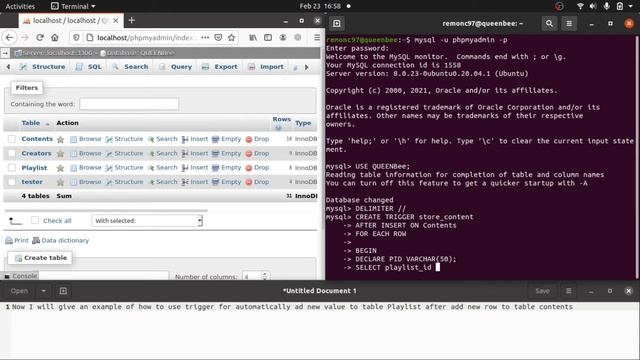Open the With selected dropdown
Screen dimensions: 640x360
147,221
